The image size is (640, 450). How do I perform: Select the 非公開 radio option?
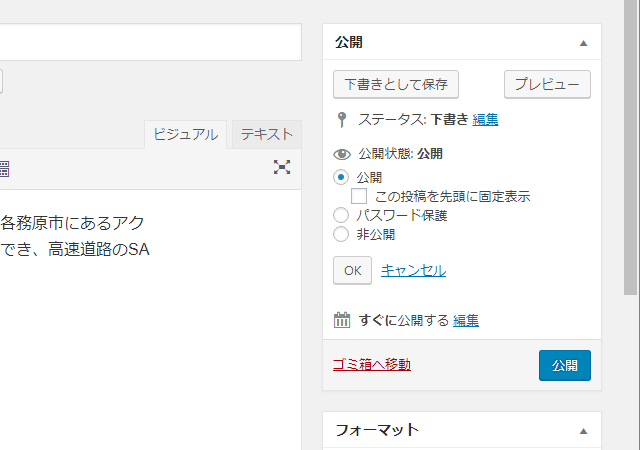(x=341, y=235)
